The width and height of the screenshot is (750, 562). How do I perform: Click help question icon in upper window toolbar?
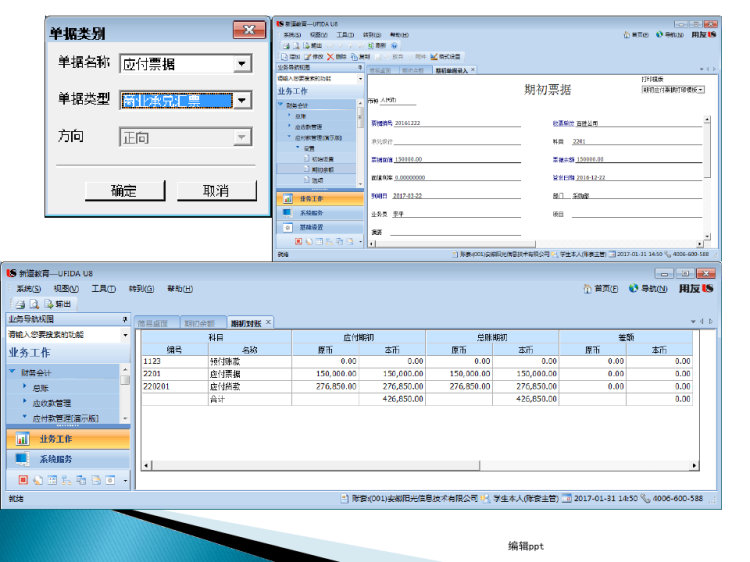tap(395, 45)
